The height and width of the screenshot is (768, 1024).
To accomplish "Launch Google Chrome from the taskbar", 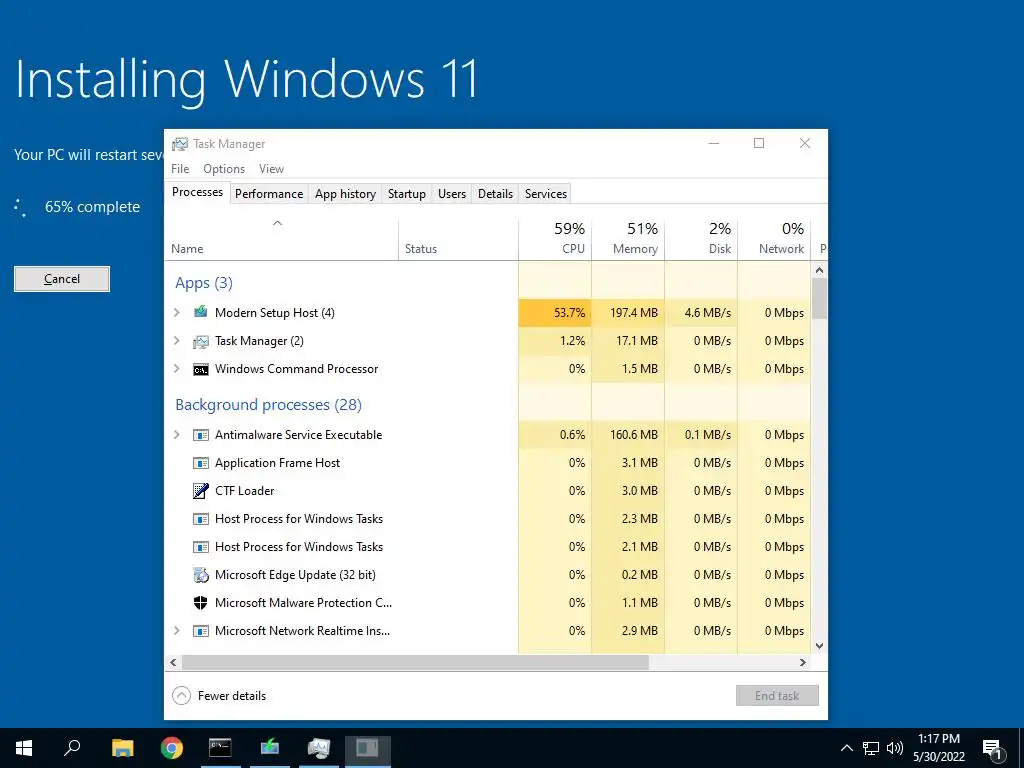I will pos(171,748).
